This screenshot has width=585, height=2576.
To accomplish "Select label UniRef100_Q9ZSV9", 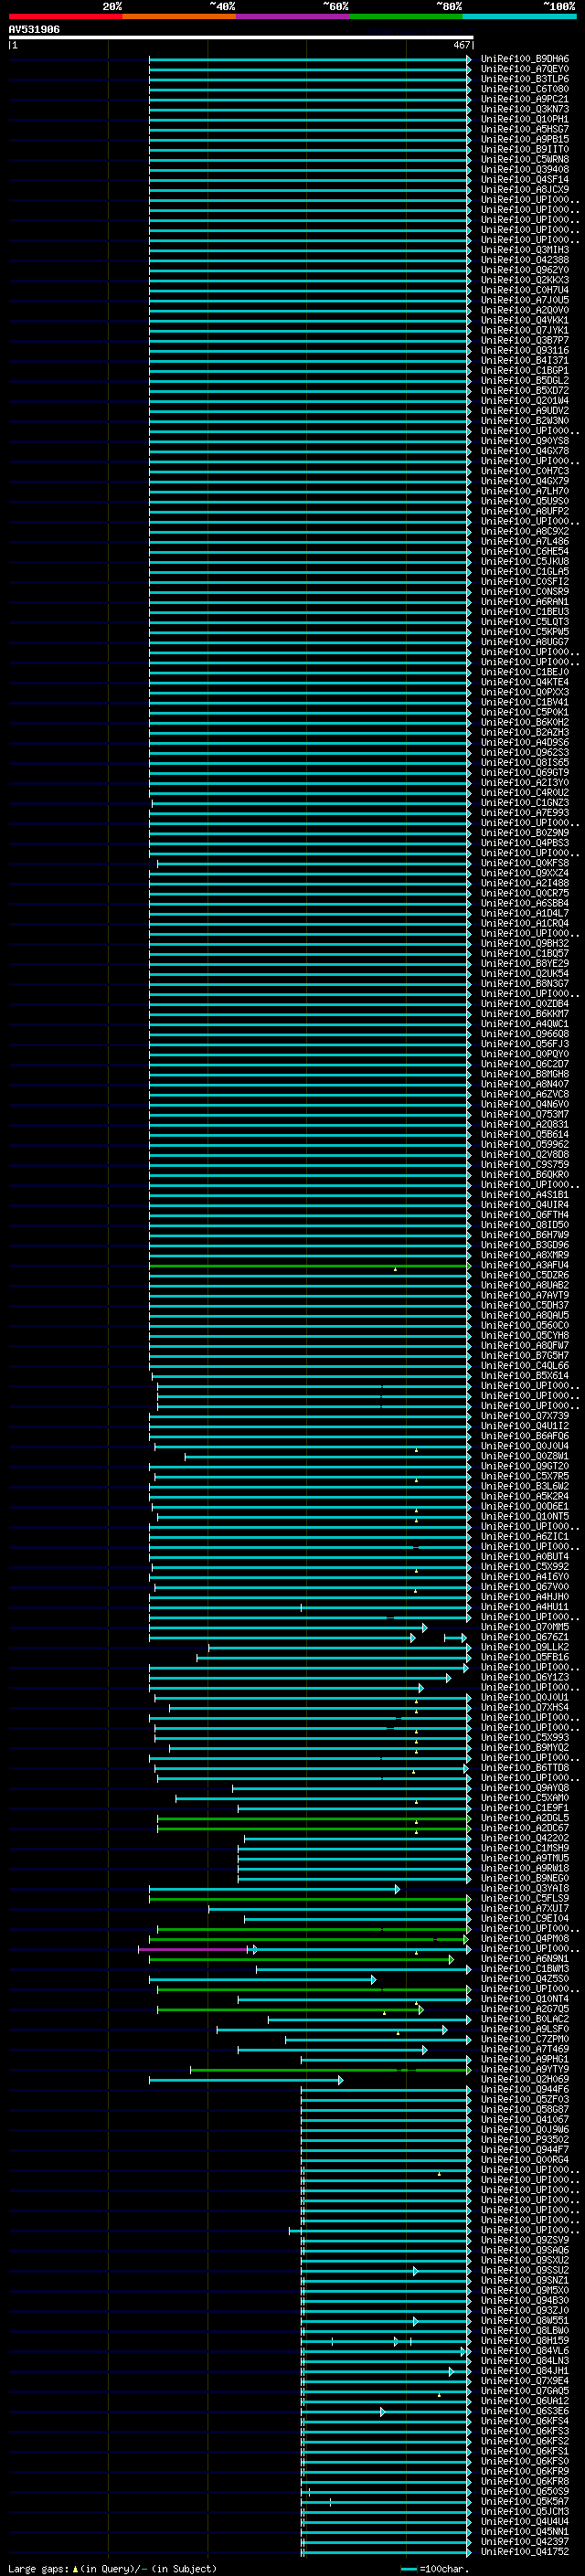I will pyautogui.click(x=524, y=2240).
